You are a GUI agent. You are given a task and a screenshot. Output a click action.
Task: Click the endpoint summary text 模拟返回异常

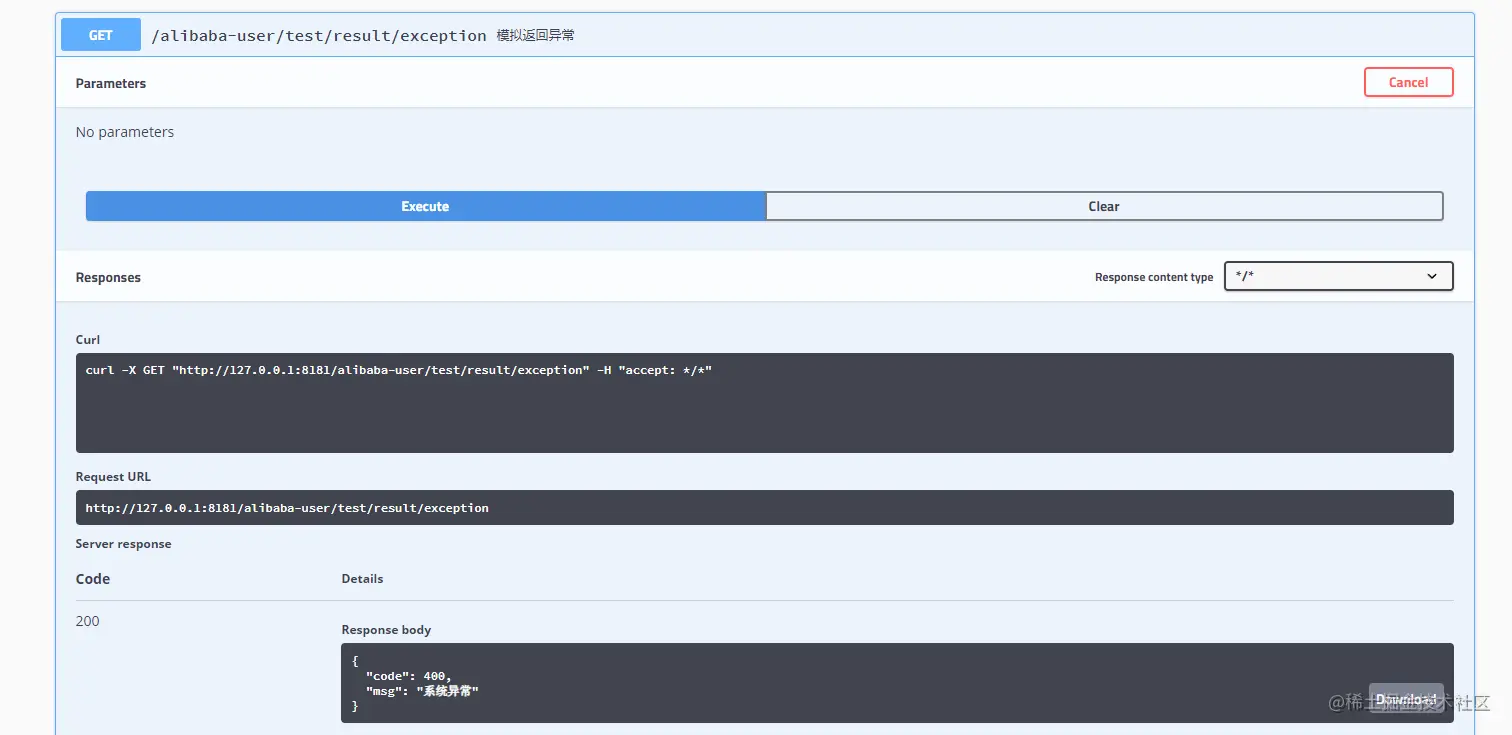coord(536,36)
